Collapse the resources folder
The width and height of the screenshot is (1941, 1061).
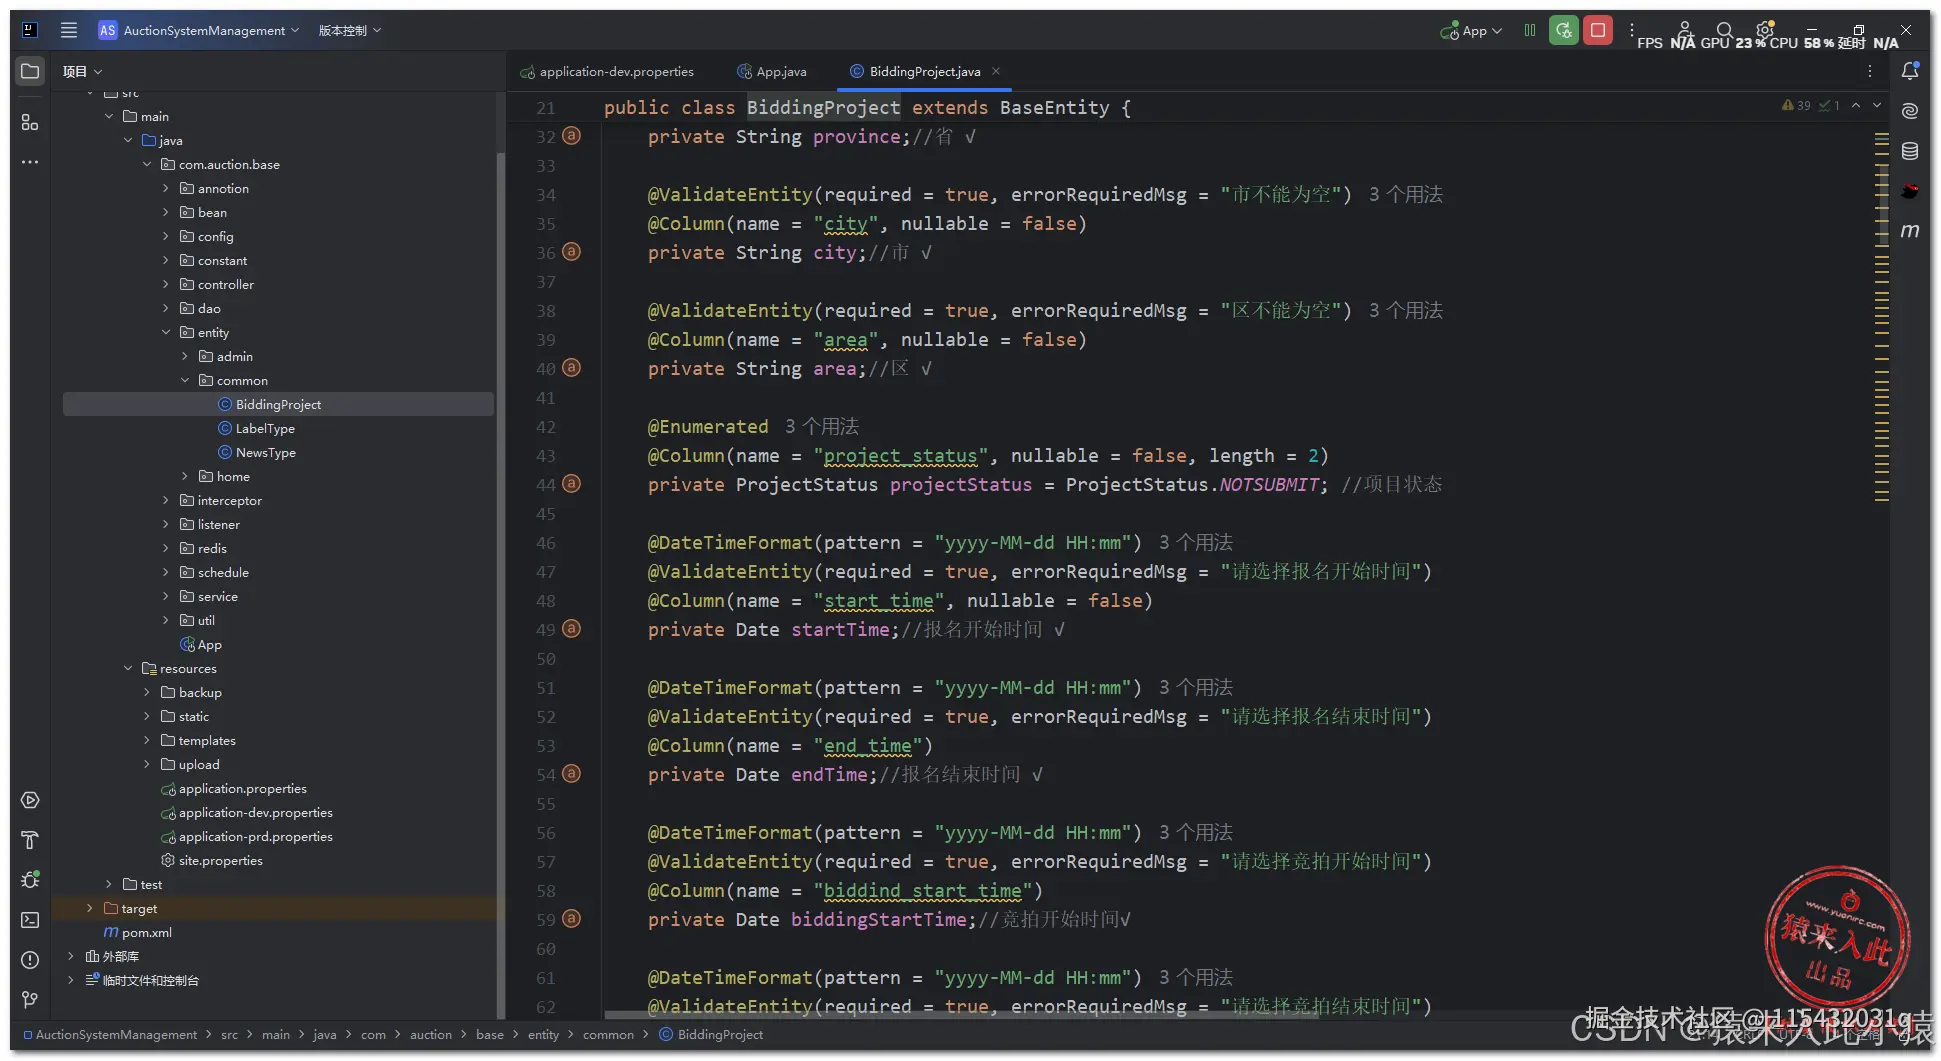[128, 668]
